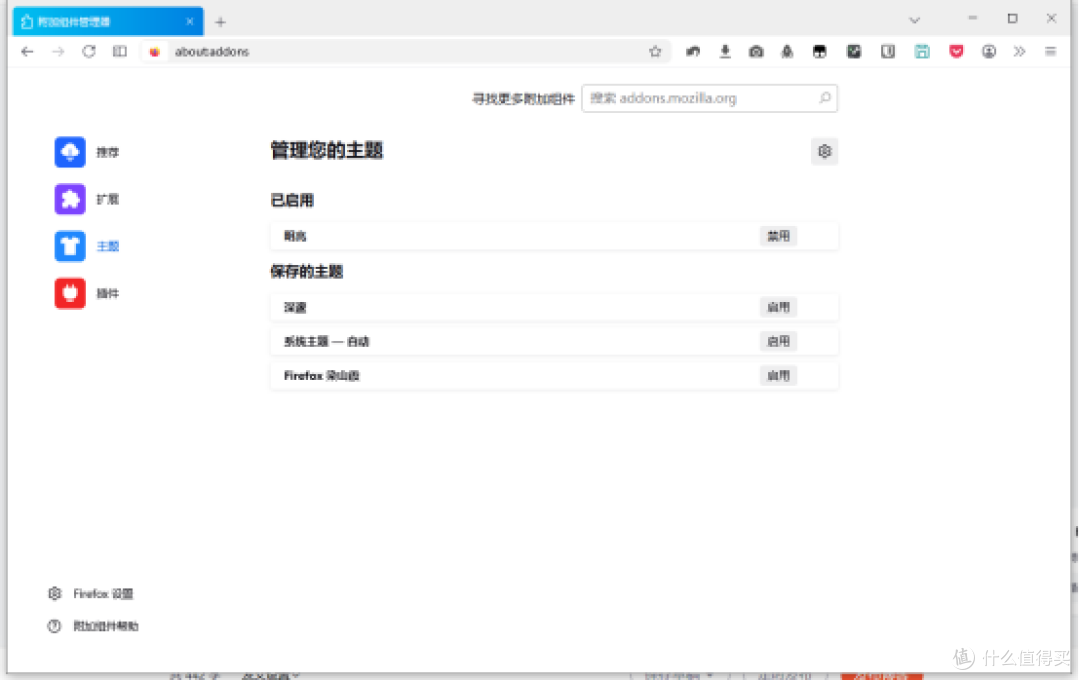Image resolution: width=1080 pixels, height=680 pixels.
Task: Select the 主题 themes category
Action: click(x=108, y=246)
